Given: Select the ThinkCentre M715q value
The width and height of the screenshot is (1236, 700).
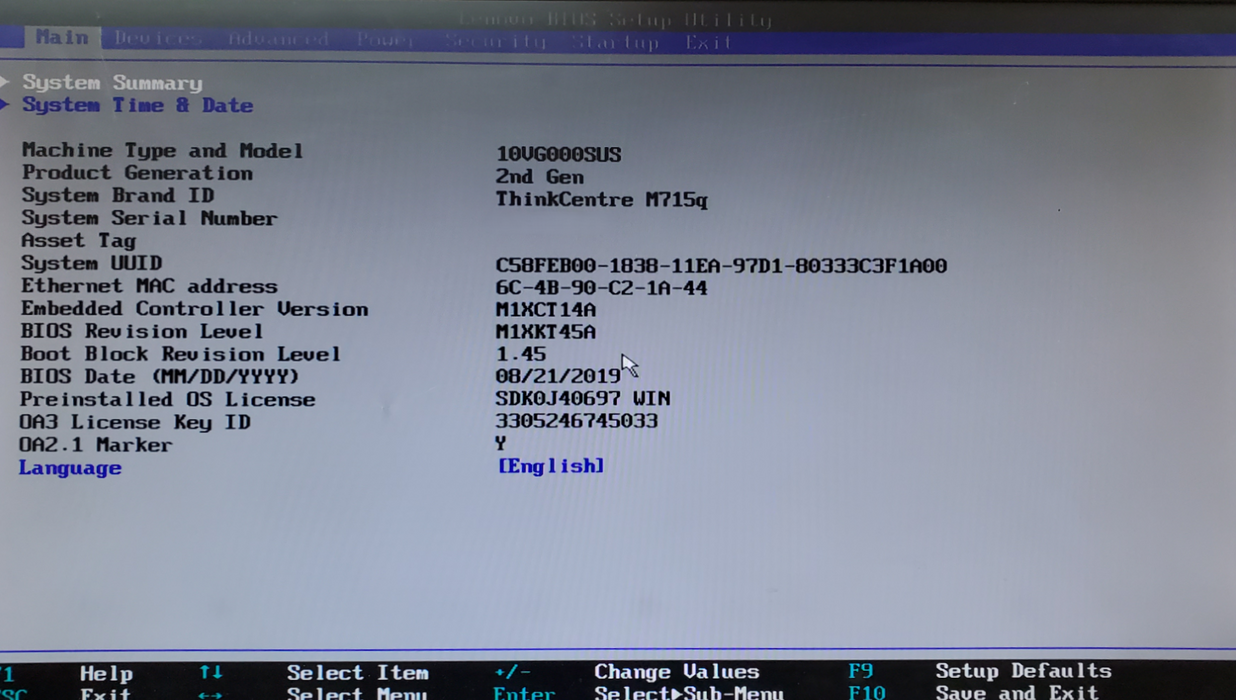Looking at the screenshot, I should [x=601, y=200].
